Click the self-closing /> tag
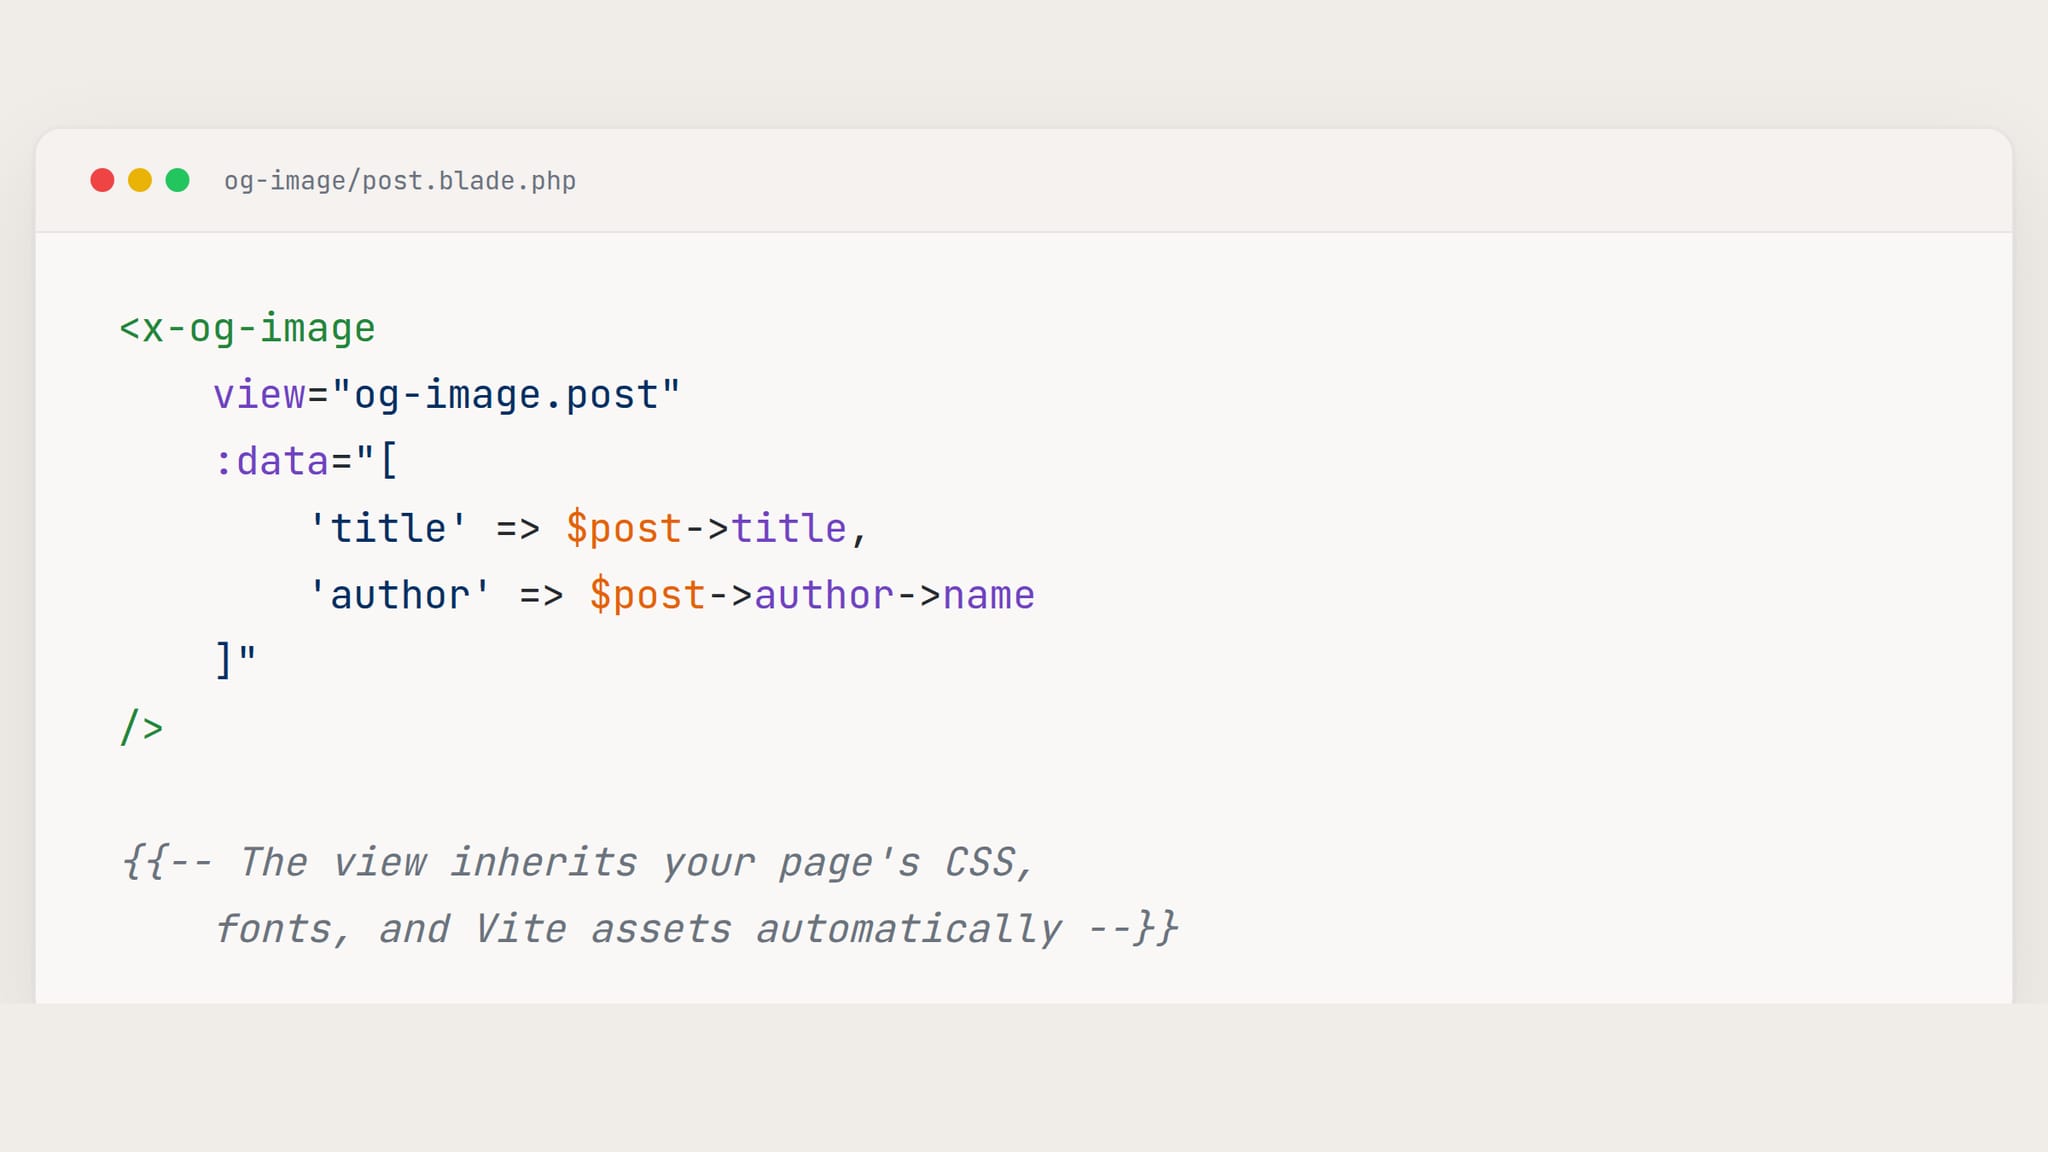Viewport: 2048px width, 1152px height. pyautogui.click(x=141, y=727)
